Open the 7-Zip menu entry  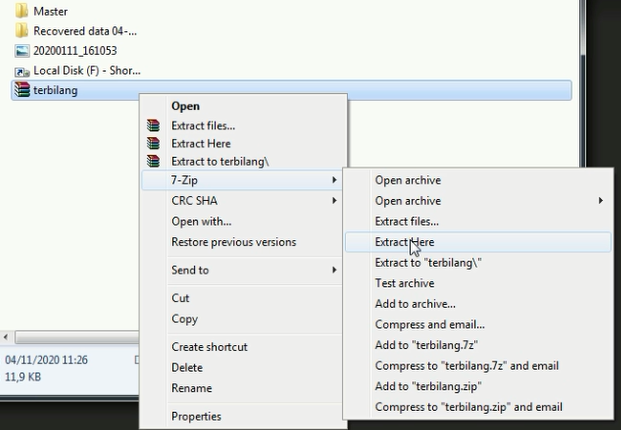click(242, 180)
